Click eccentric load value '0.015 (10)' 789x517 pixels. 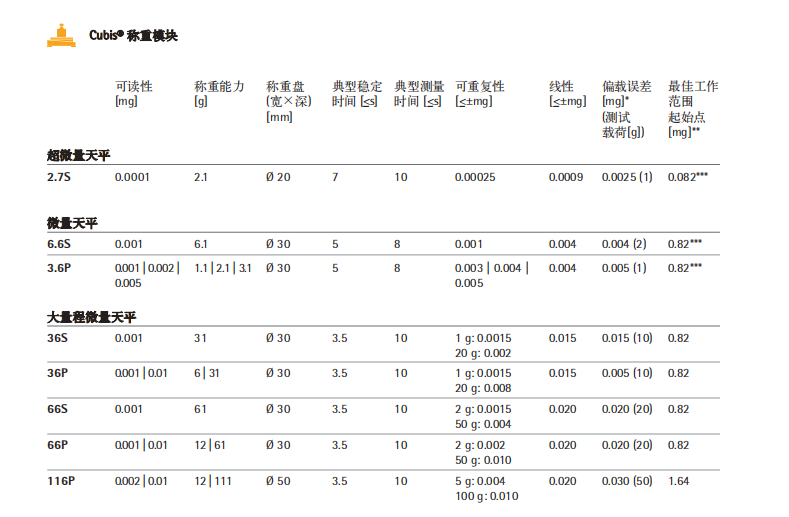click(627, 338)
